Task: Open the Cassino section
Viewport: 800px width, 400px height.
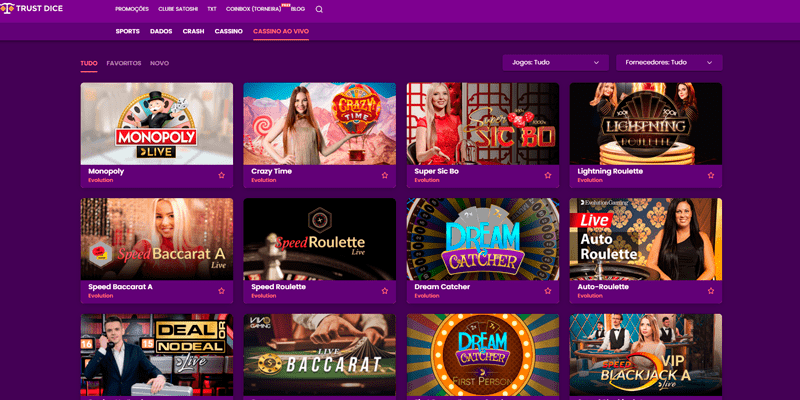Action: click(229, 31)
